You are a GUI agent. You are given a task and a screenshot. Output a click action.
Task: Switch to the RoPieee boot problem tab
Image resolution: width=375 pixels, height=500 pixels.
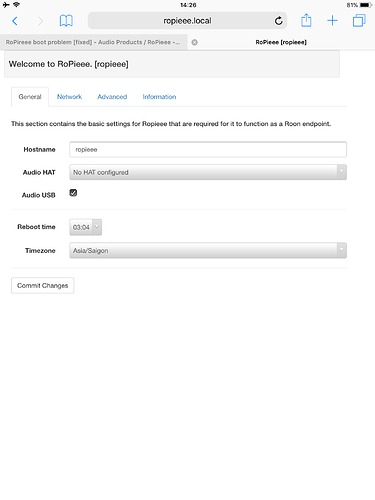(93, 42)
